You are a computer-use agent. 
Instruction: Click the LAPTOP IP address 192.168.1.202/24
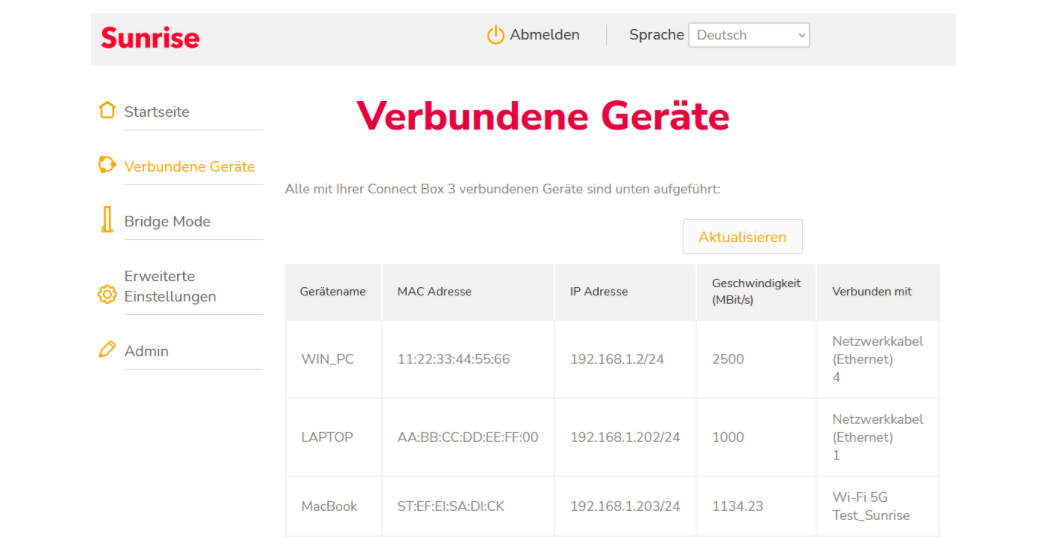pos(625,437)
